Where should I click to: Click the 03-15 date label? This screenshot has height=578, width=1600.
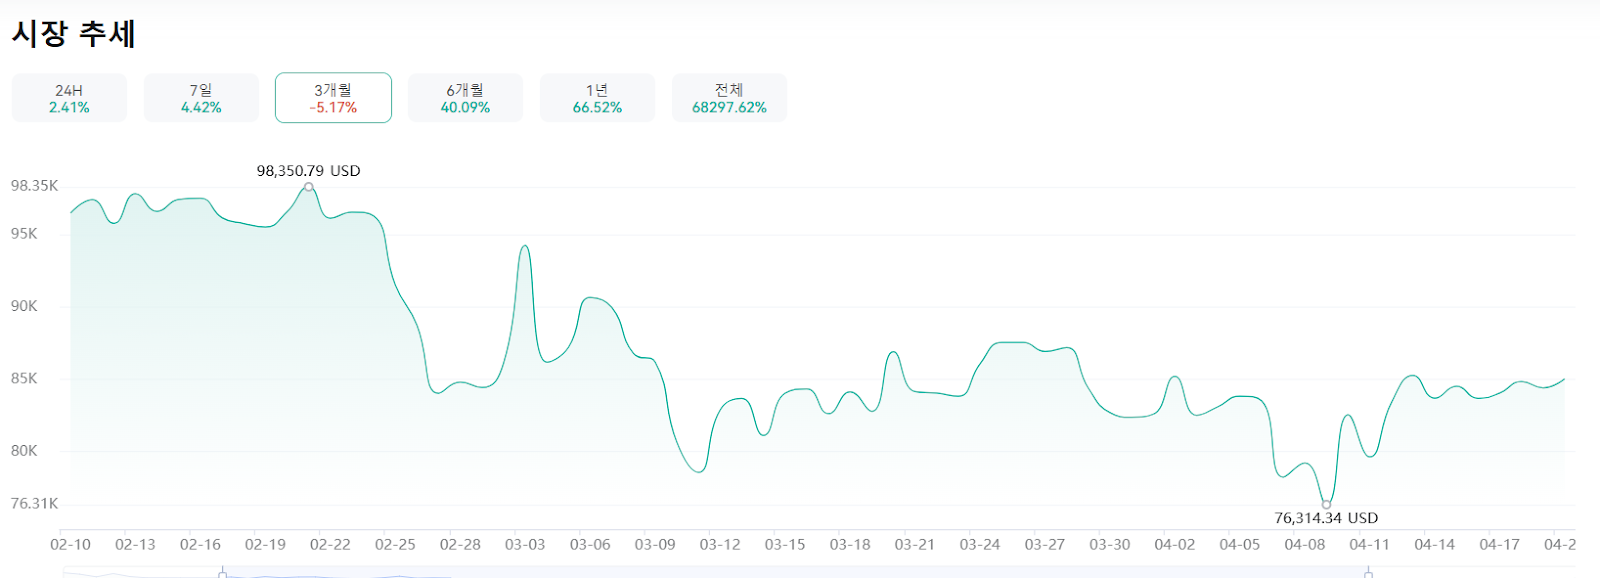click(785, 545)
